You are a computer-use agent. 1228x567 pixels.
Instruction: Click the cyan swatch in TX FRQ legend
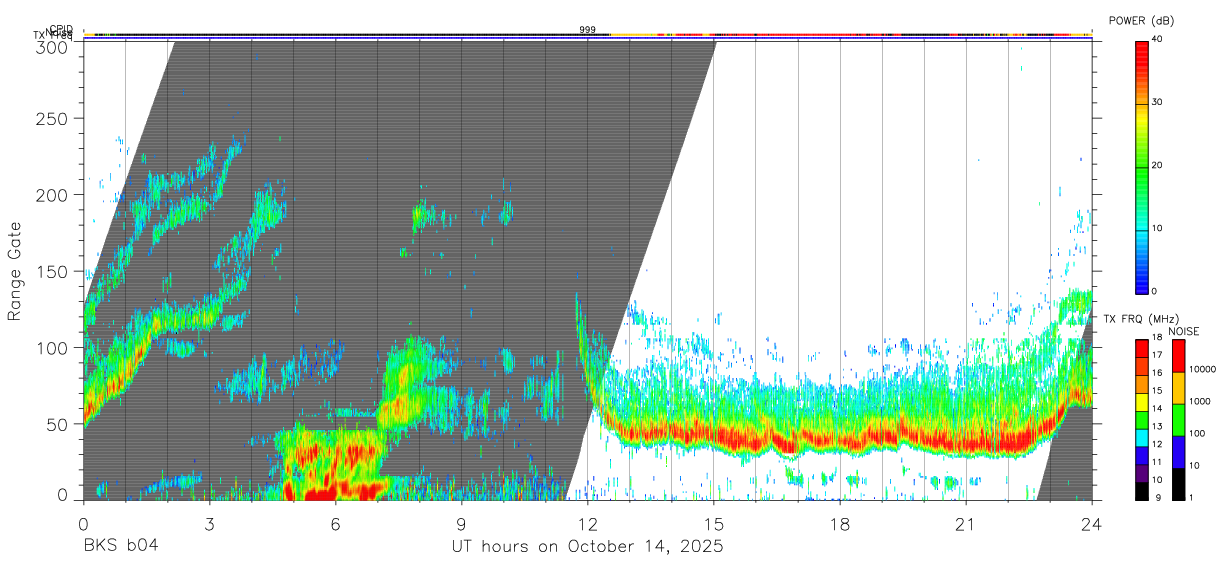click(1141, 439)
